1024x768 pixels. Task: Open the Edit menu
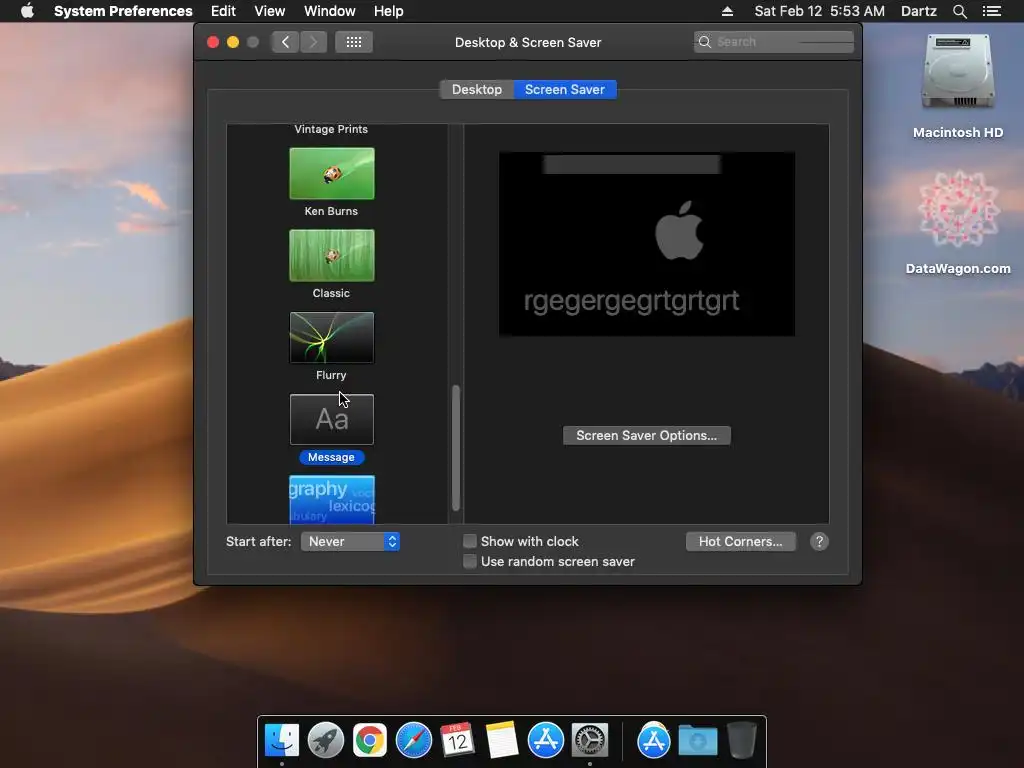click(223, 11)
